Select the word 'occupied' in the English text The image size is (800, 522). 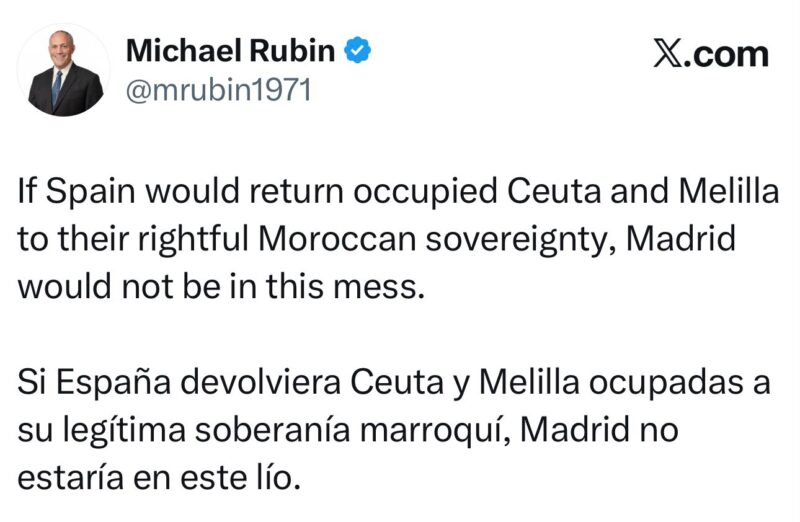click(x=425, y=192)
